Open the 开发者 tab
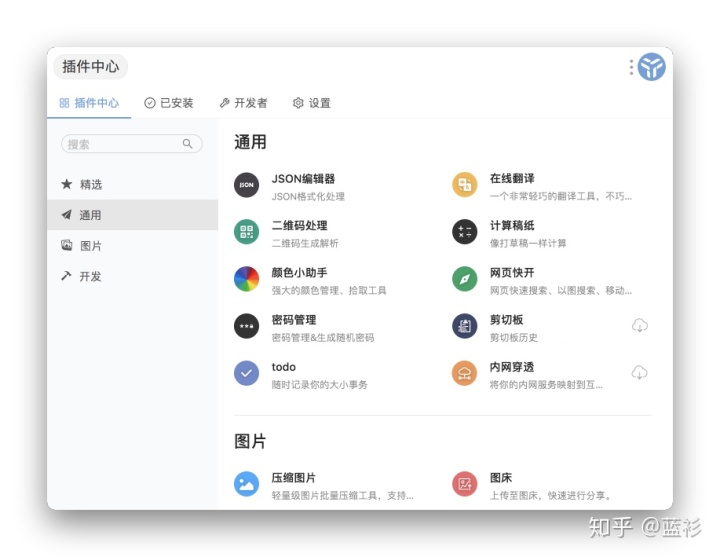The image size is (720, 557). (243, 103)
